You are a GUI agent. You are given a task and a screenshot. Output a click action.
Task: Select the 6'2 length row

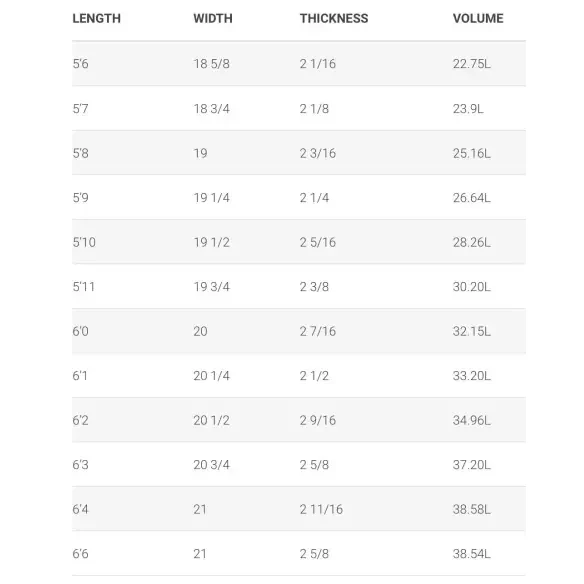pyautogui.click(x=299, y=420)
